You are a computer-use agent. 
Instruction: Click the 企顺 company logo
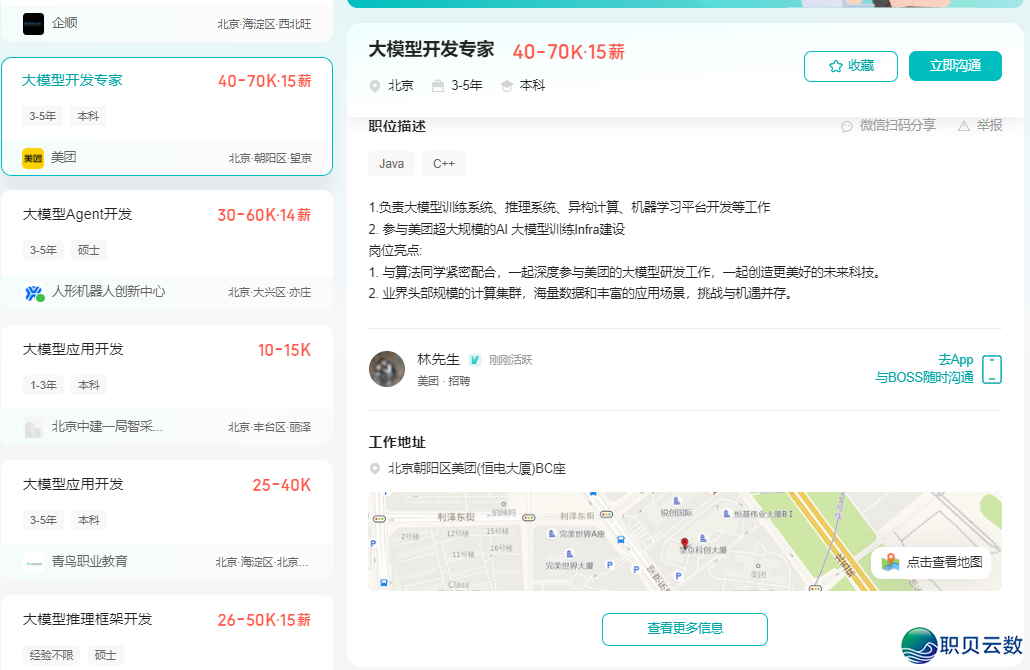pyautogui.click(x=33, y=24)
